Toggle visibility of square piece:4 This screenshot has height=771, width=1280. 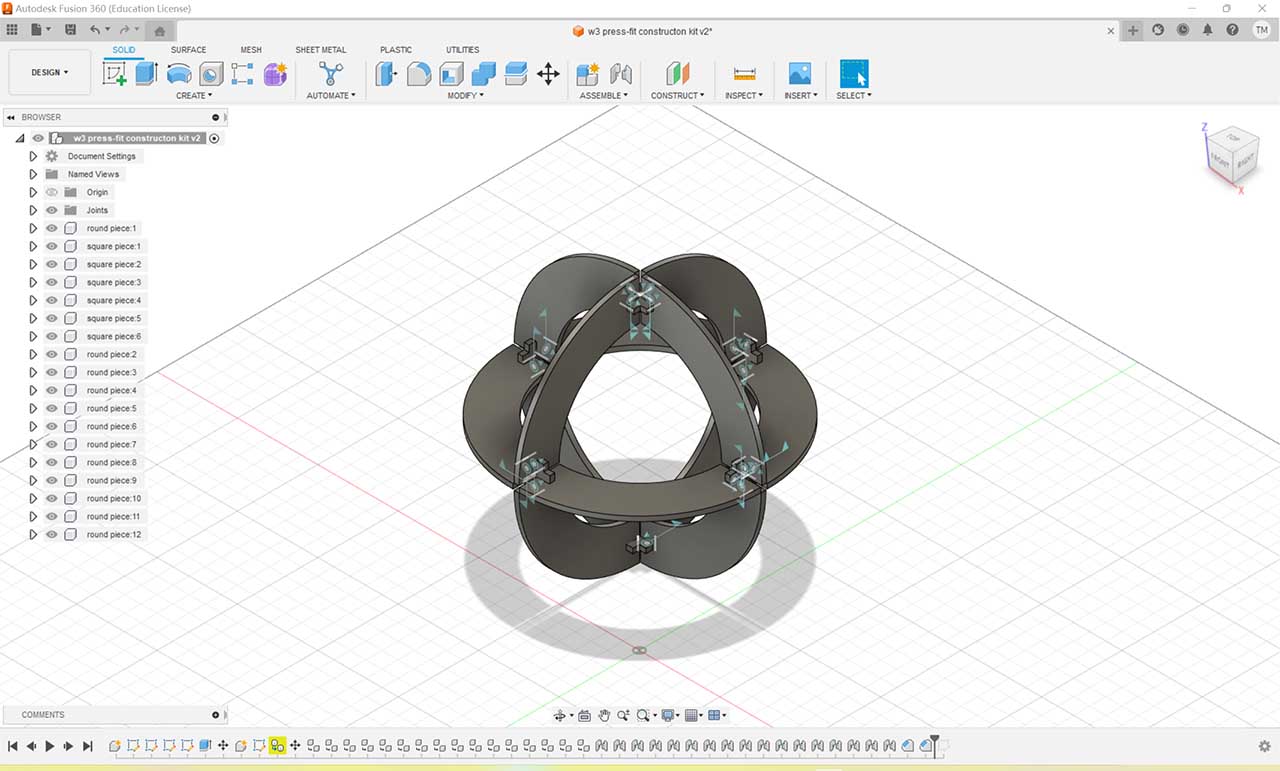pyautogui.click(x=52, y=300)
